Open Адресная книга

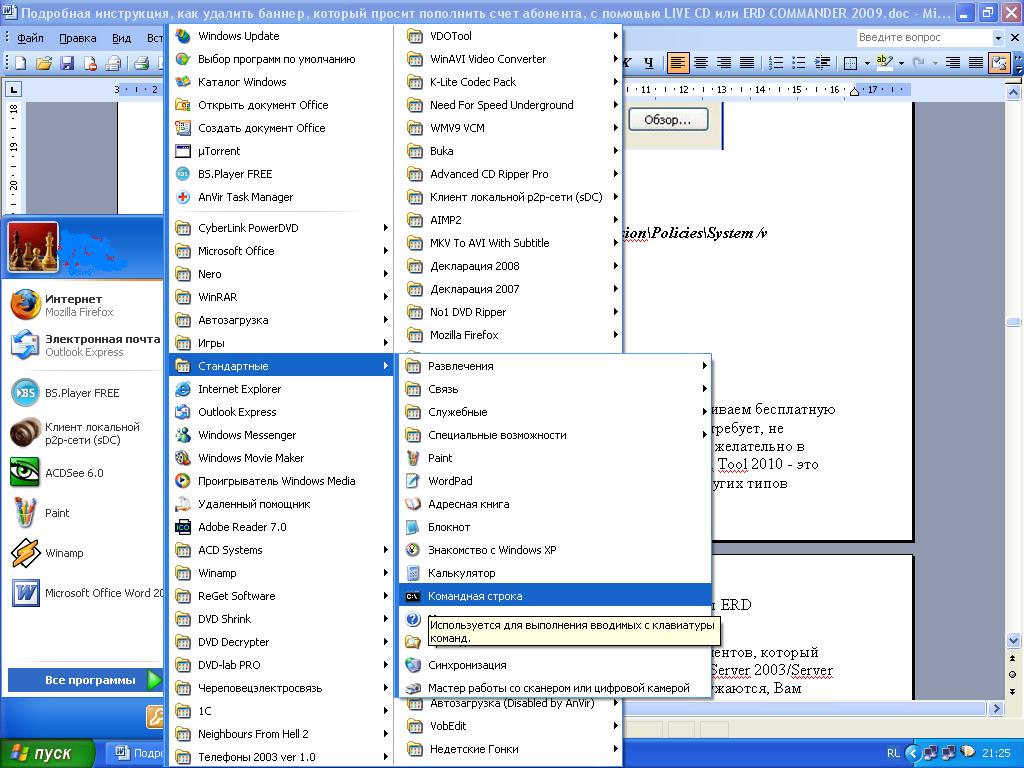point(554,504)
